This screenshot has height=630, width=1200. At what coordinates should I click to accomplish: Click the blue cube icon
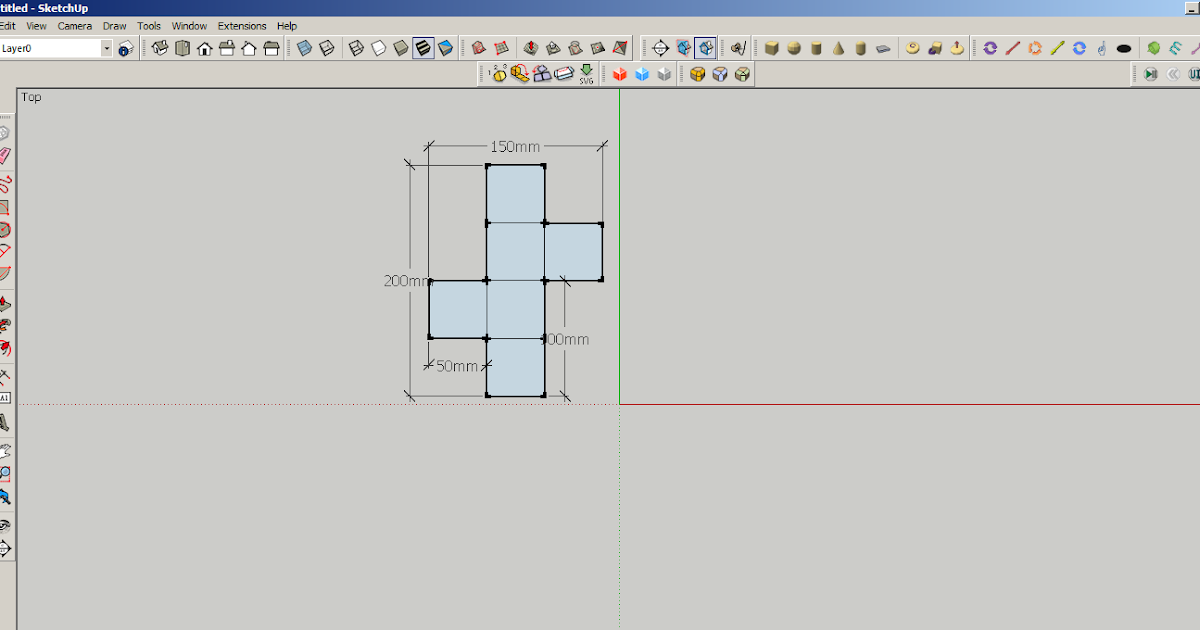(641, 73)
